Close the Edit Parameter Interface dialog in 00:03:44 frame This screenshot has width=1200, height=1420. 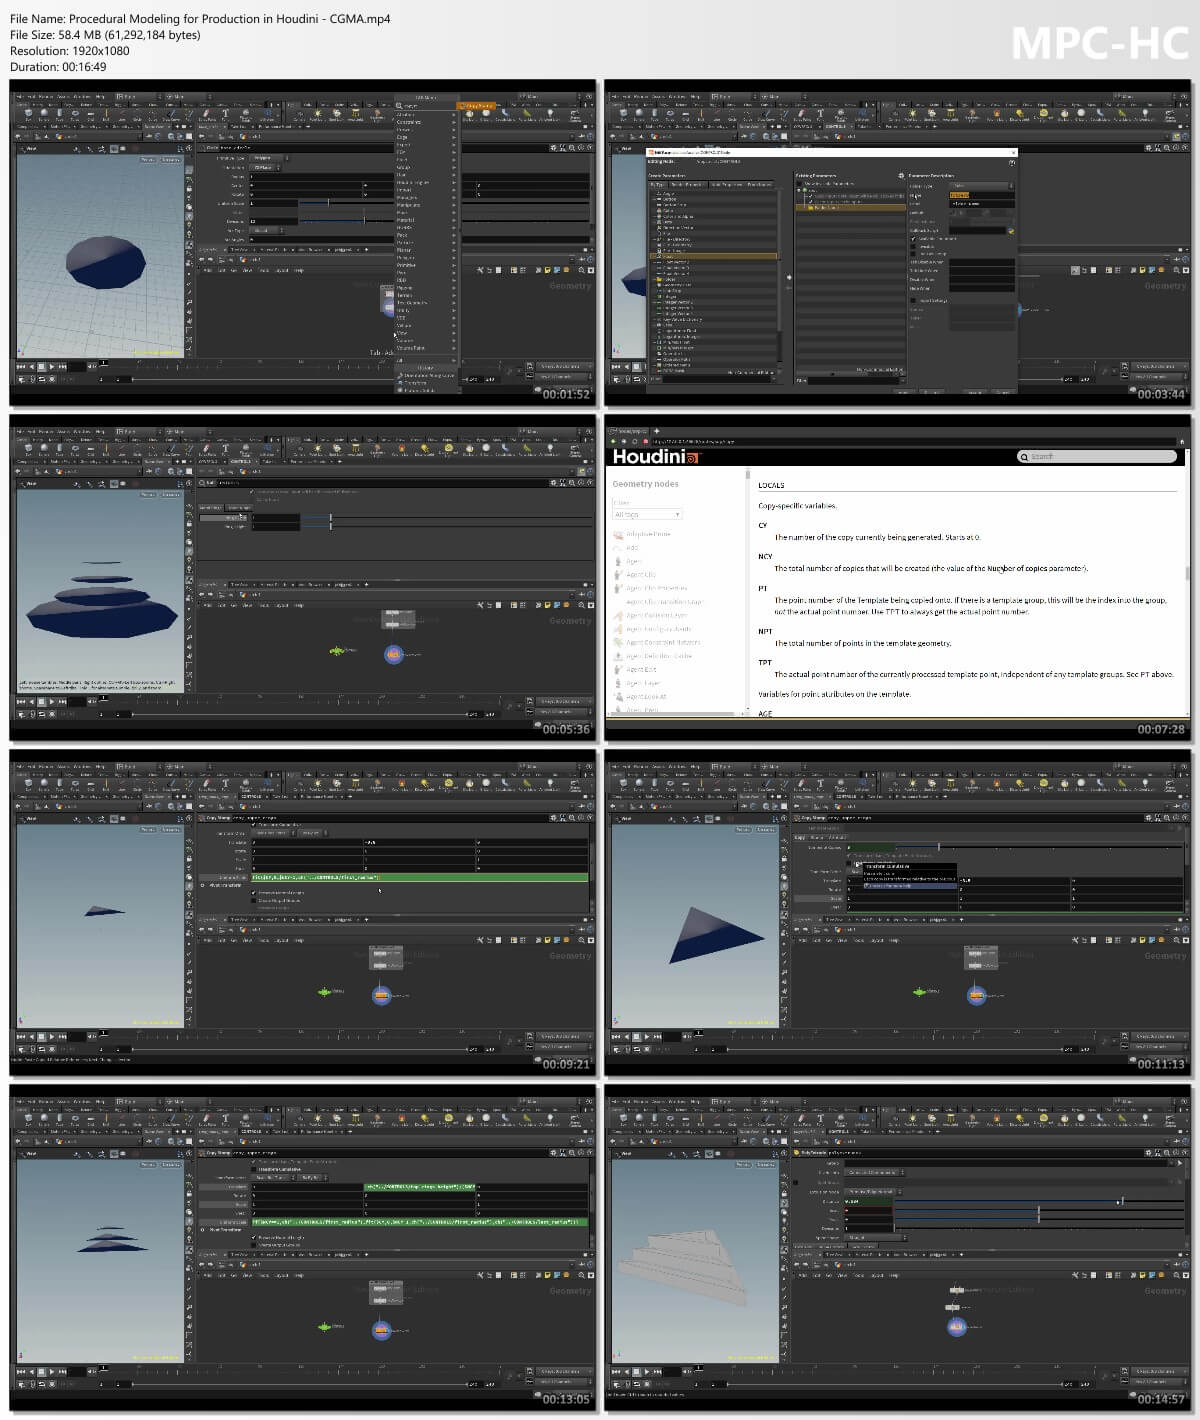pos(1014,153)
